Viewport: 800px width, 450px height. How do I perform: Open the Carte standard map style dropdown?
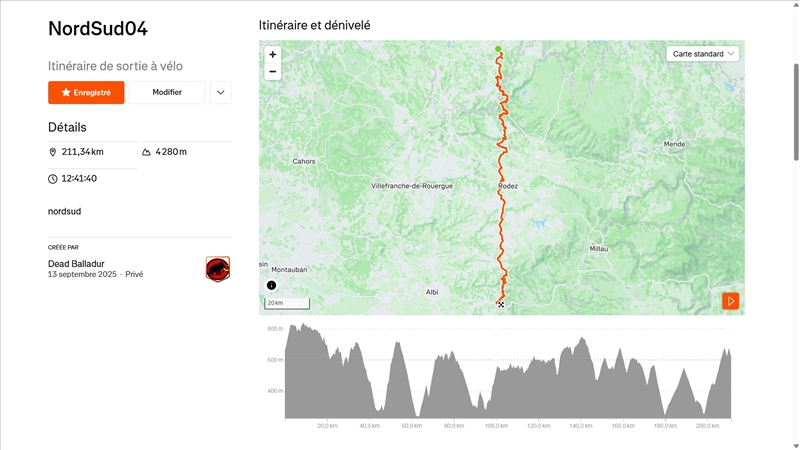pyautogui.click(x=704, y=53)
